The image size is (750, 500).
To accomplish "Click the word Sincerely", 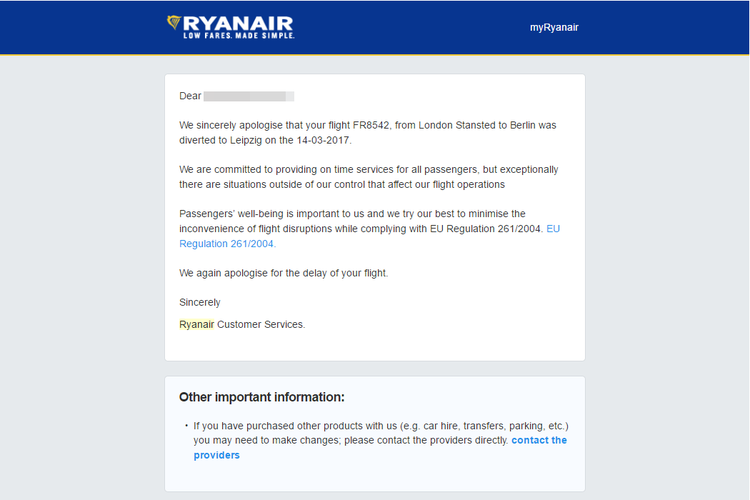I will click(x=199, y=302).
